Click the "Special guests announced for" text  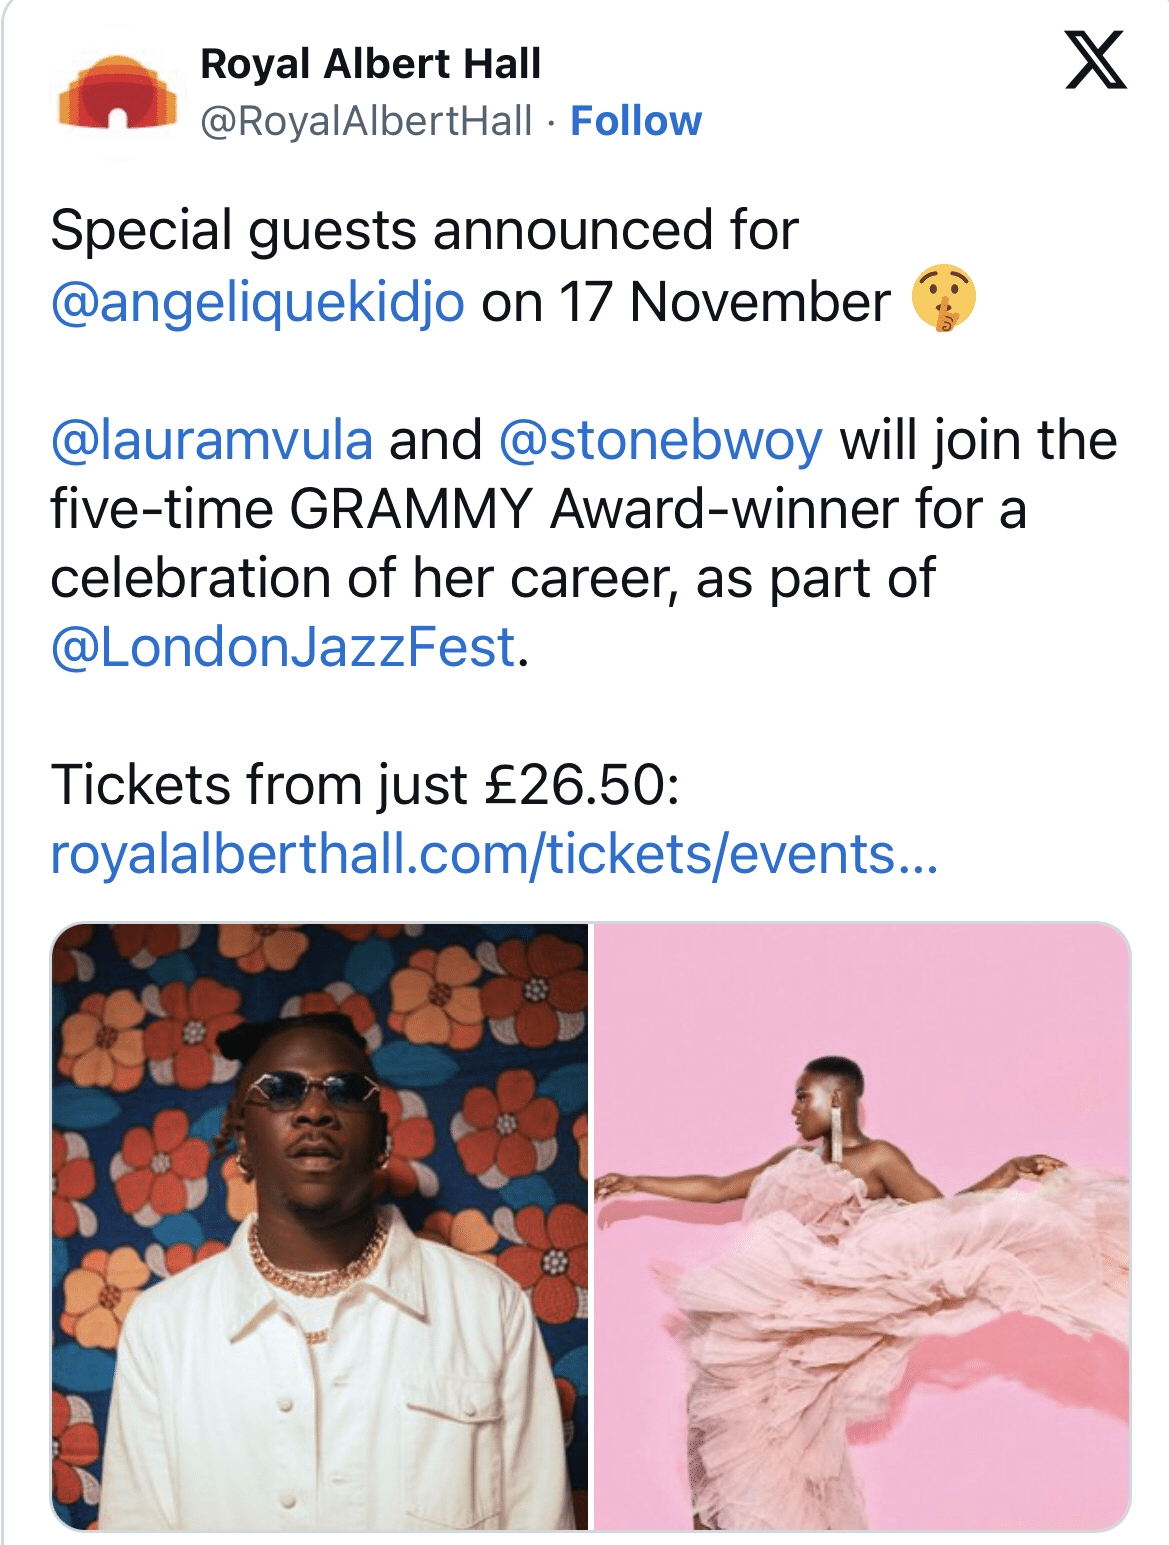pyautogui.click(x=424, y=231)
